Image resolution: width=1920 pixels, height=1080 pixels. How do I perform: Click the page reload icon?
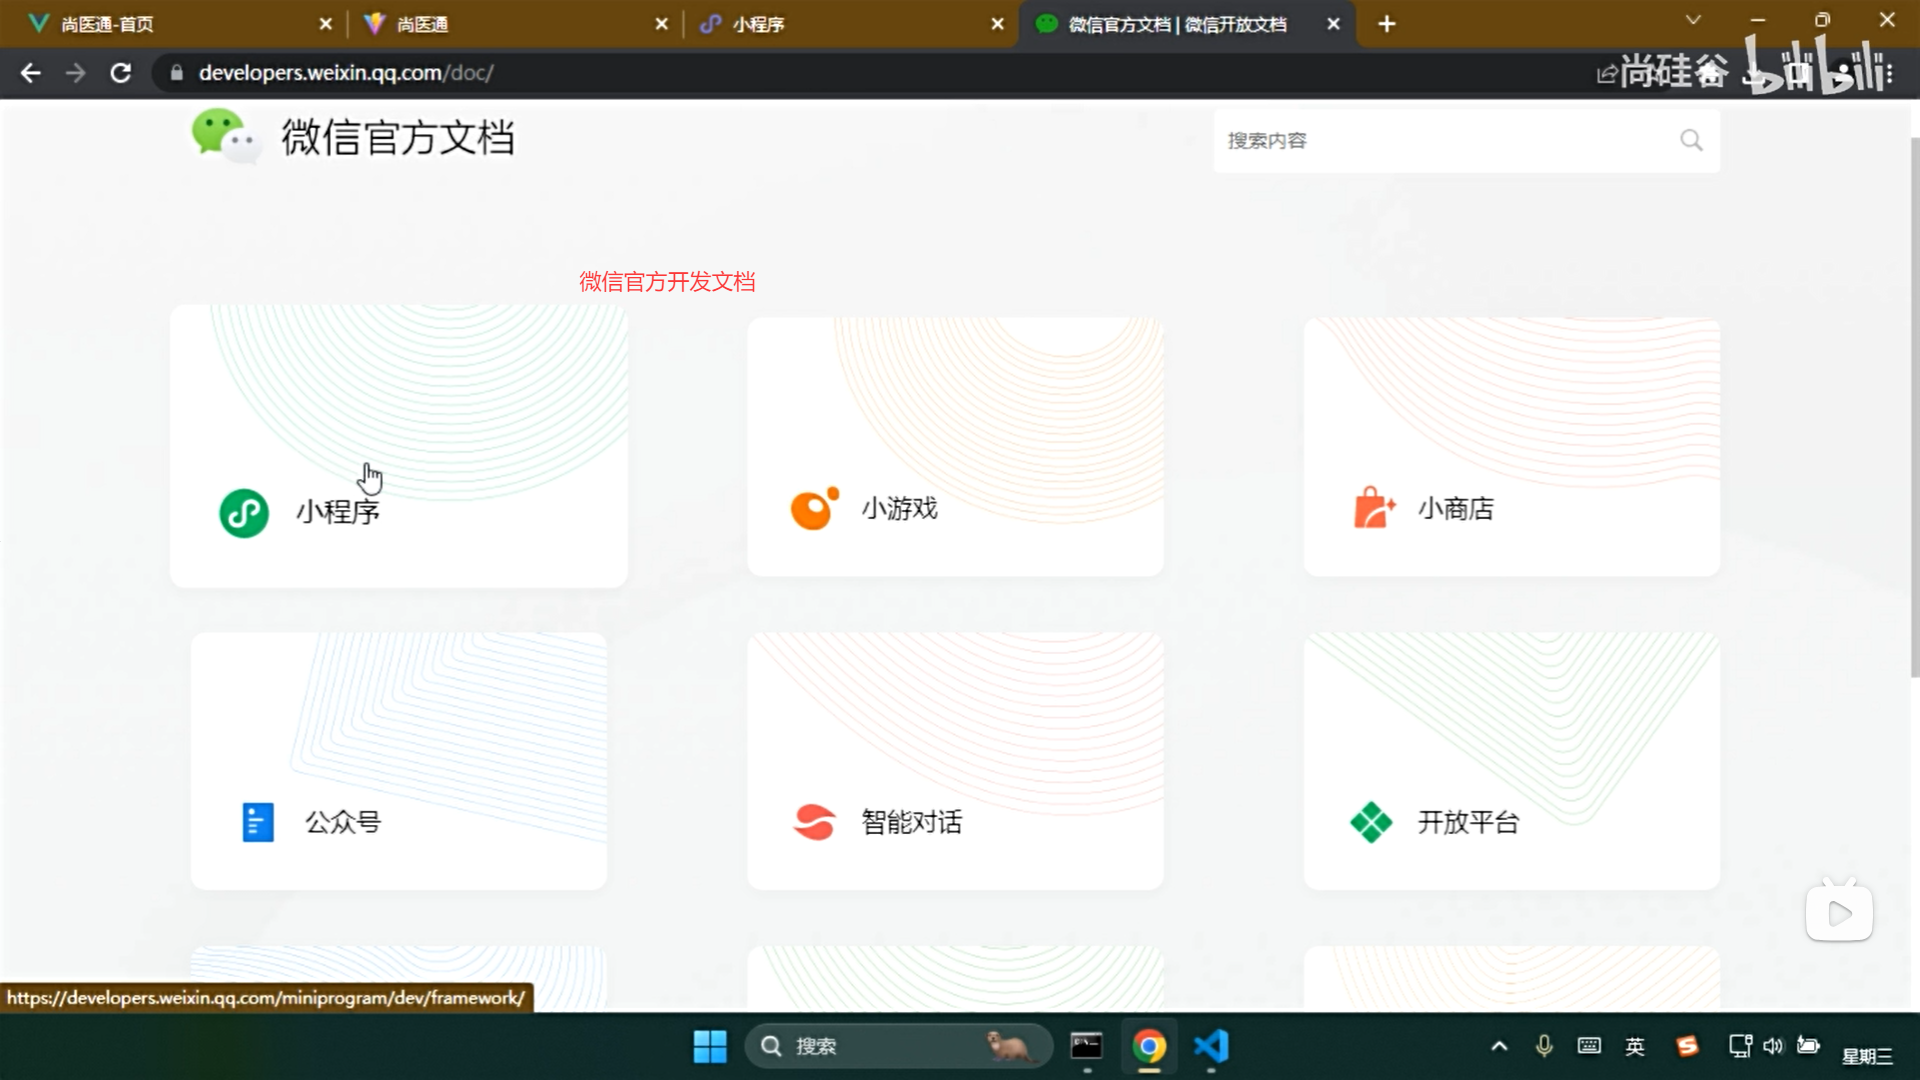pos(121,72)
